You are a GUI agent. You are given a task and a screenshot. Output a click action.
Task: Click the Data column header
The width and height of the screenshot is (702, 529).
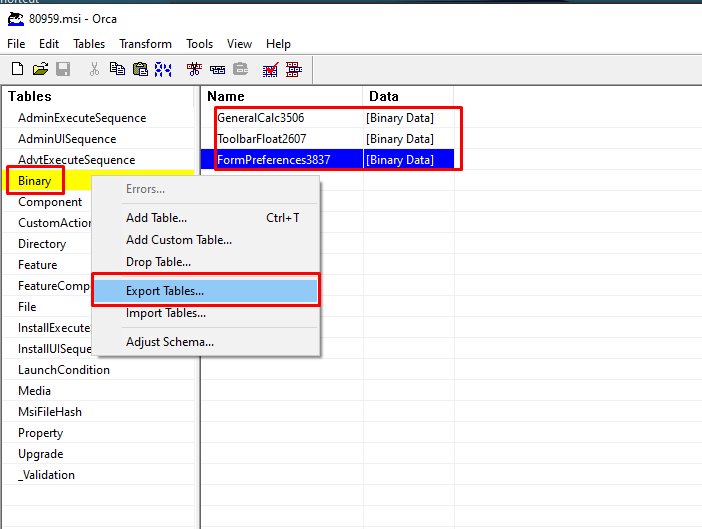click(408, 96)
